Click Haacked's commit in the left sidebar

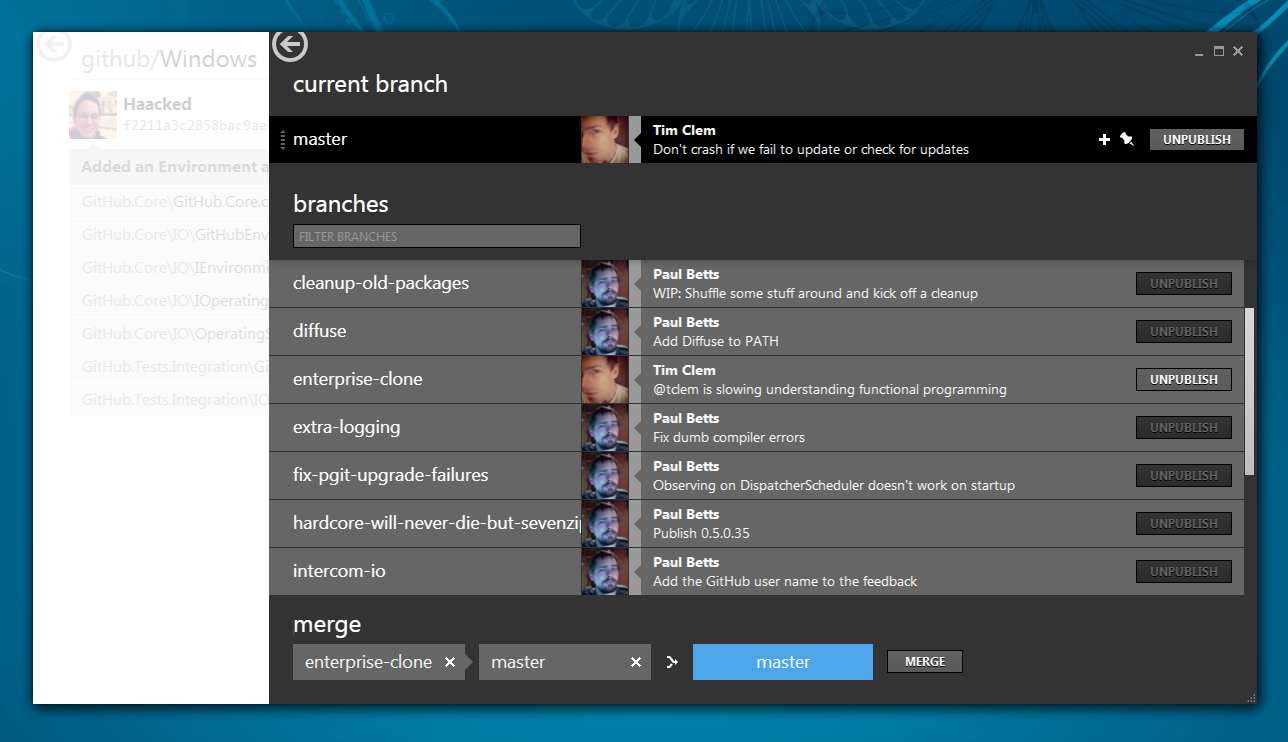(x=150, y=113)
